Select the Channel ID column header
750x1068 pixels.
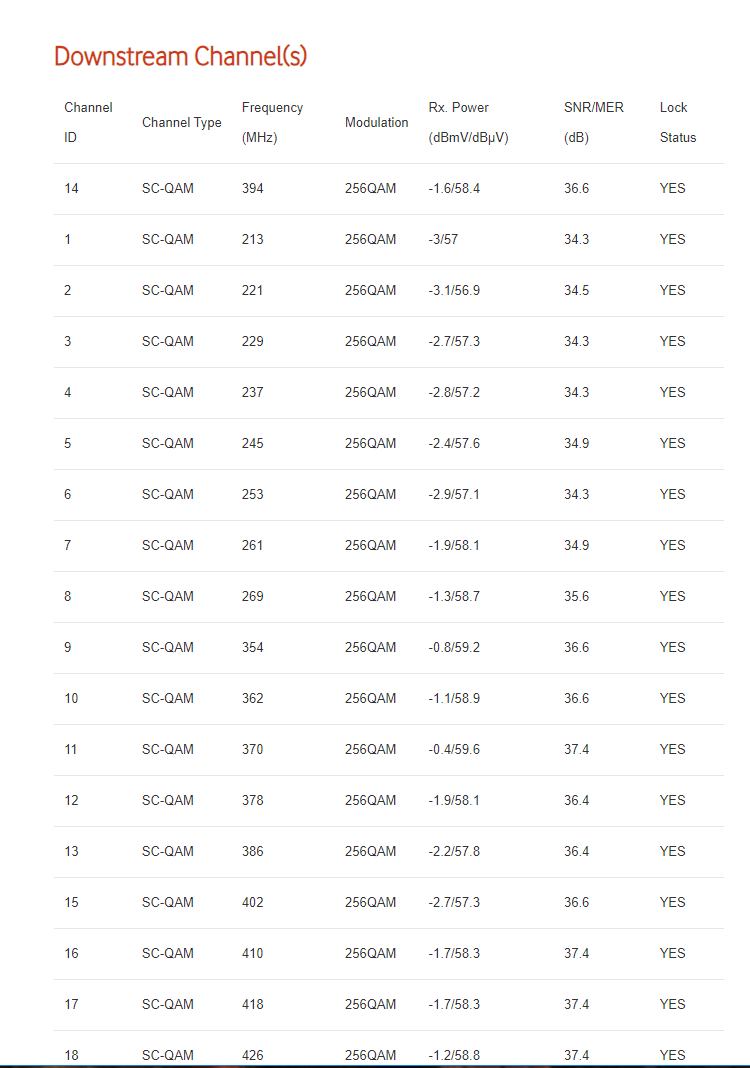tap(89, 123)
